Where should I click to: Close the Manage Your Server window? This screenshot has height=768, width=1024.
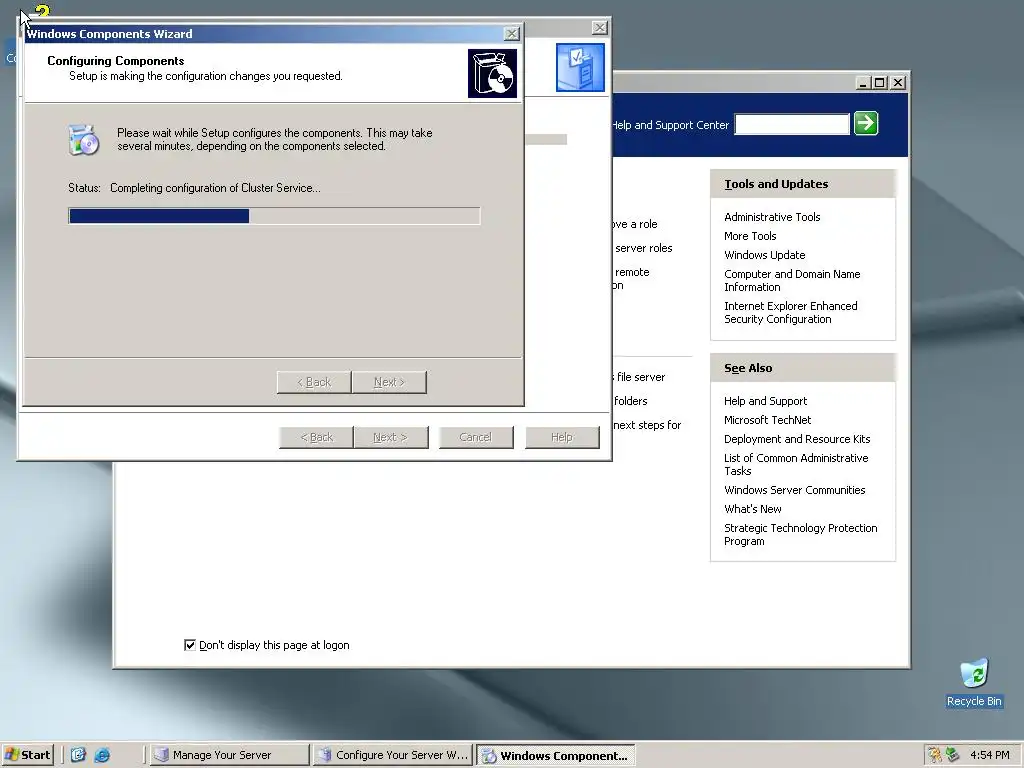(x=899, y=83)
